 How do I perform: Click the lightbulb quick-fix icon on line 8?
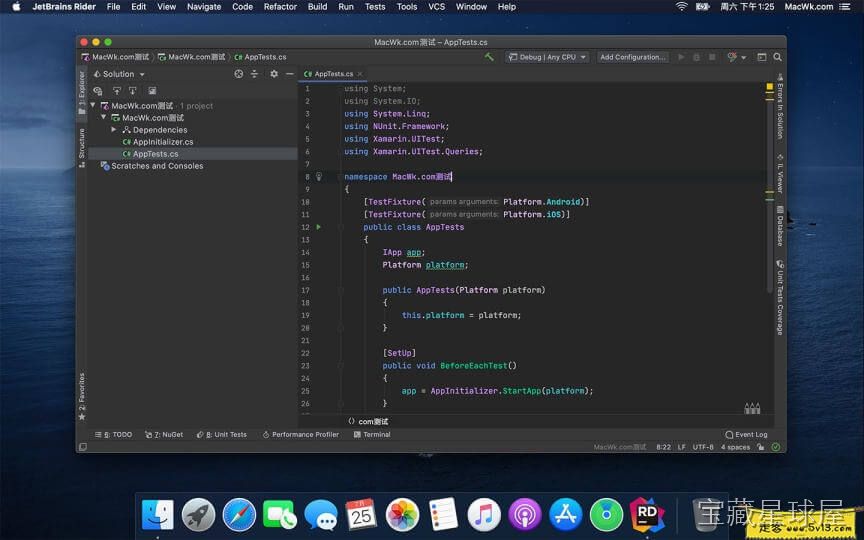pos(318,176)
